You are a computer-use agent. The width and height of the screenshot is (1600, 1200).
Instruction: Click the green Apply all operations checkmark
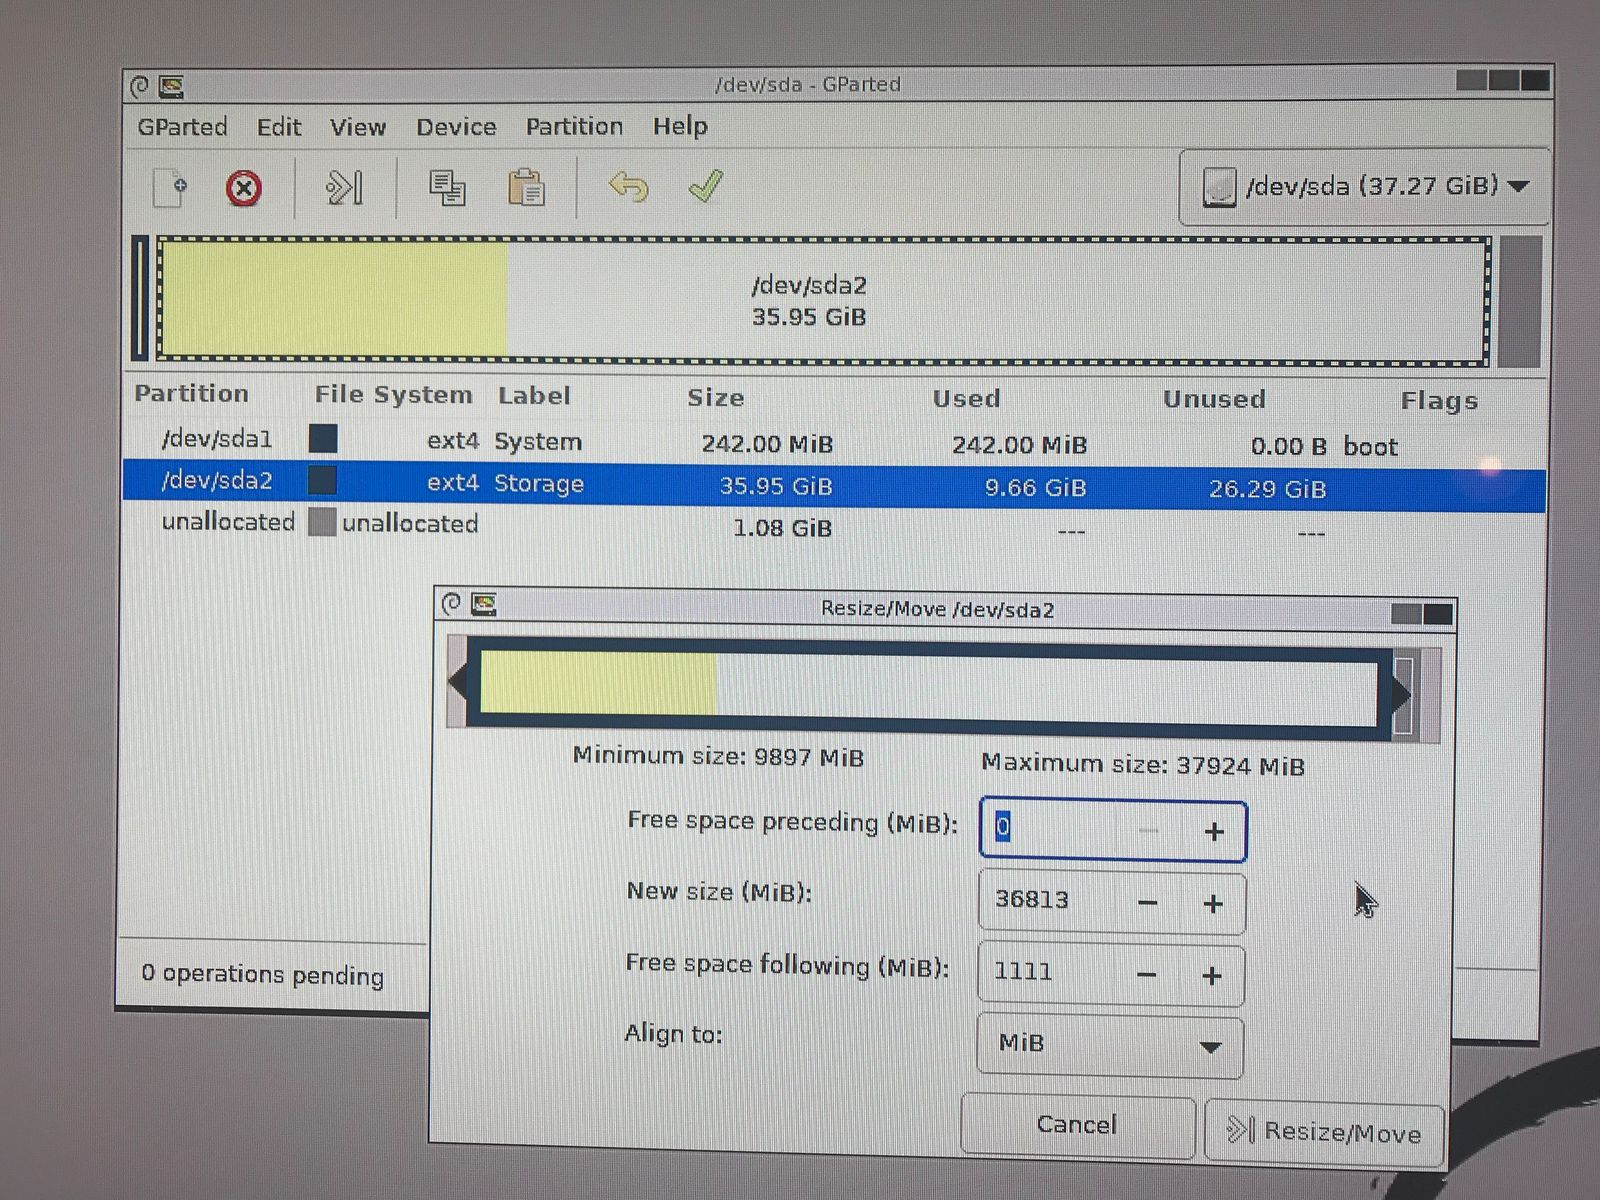click(x=705, y=186)
